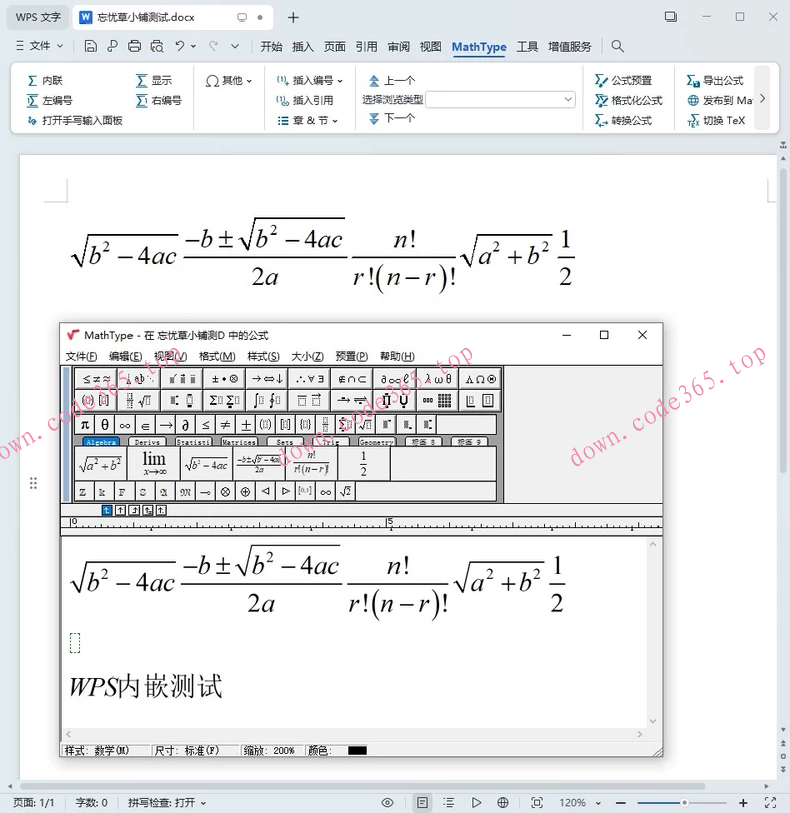Switch to the 引用 ribbon tab
This screenshot has height=813, width=790.
pos(366,47)
